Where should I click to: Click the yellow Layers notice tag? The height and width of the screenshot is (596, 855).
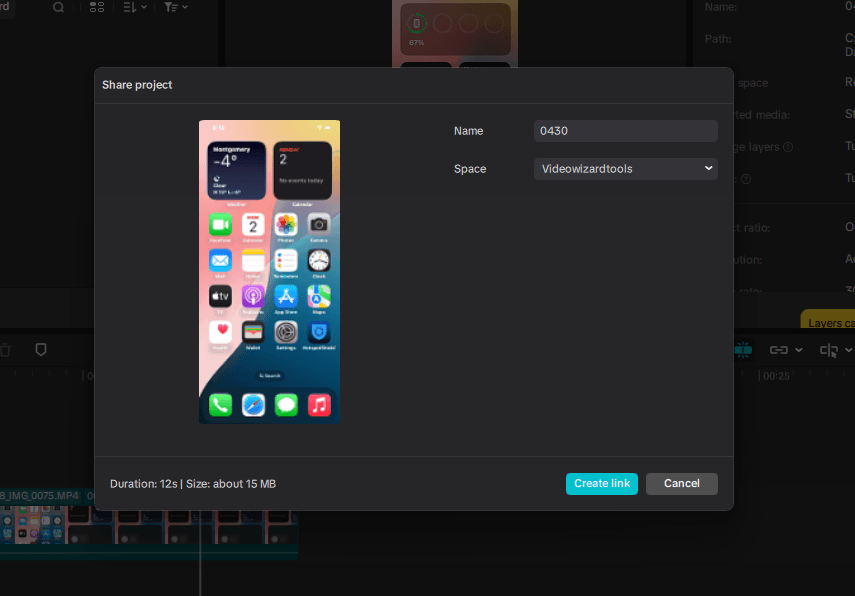tap(828, 320)
